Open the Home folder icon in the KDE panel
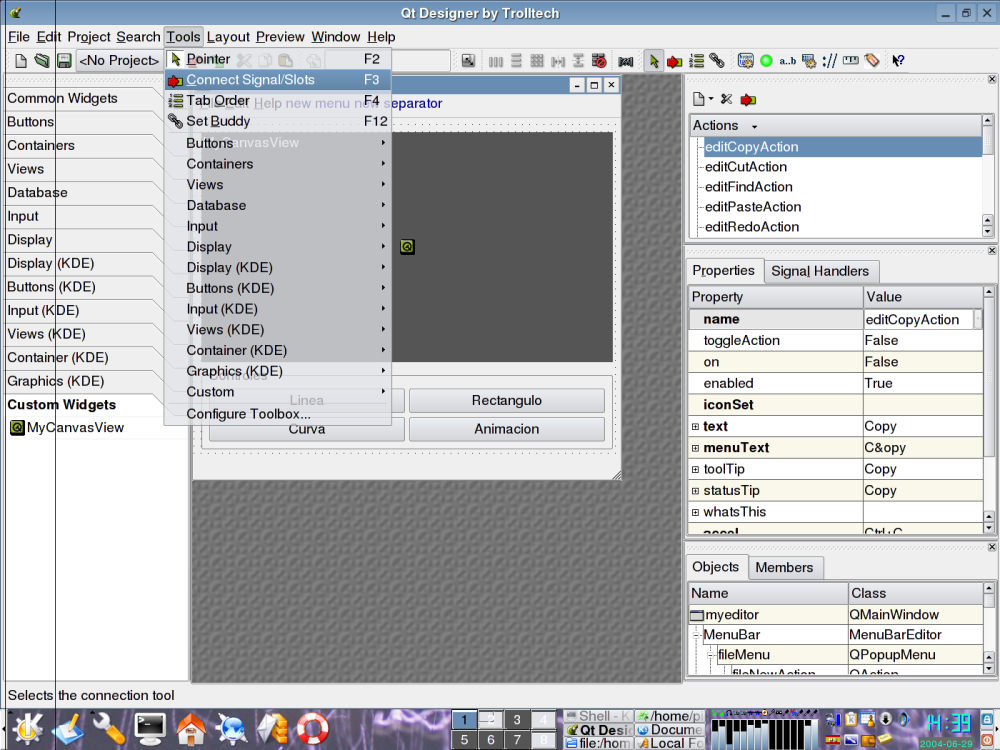This screenshot has width=1000, height=750. tap(191, 728)
